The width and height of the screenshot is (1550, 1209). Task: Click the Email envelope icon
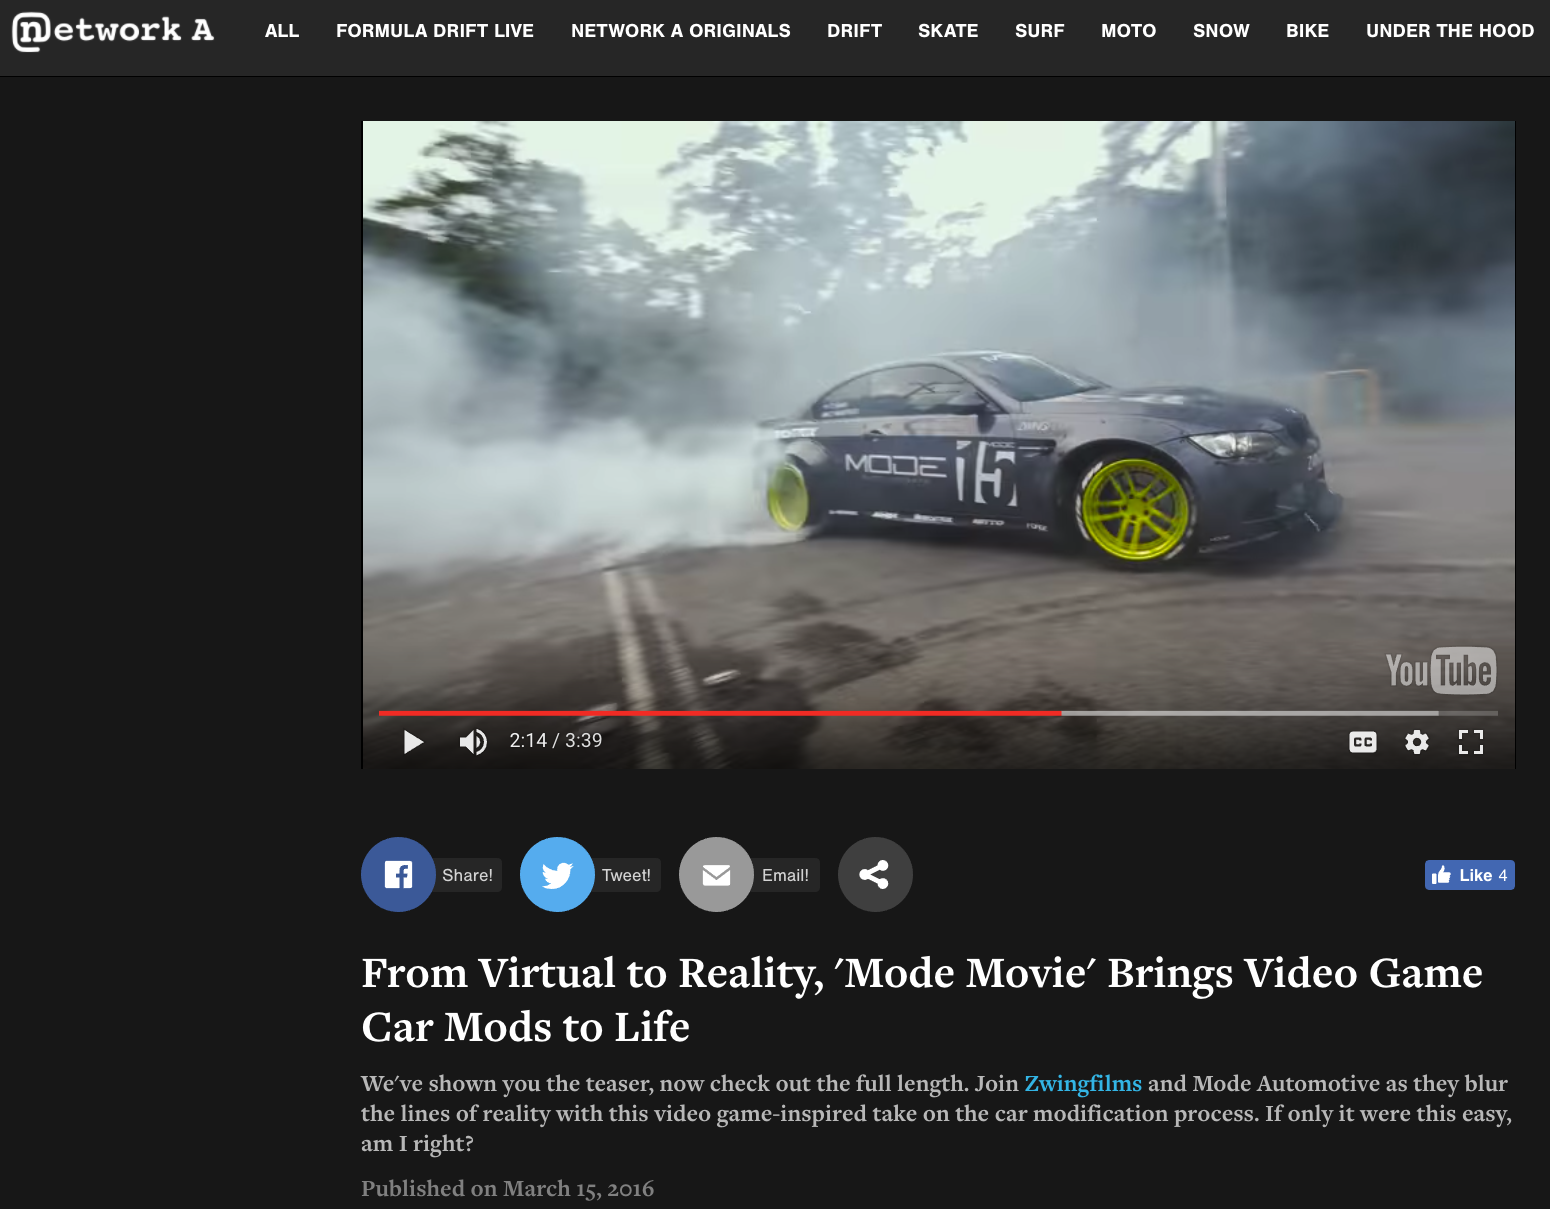pyautogui.click(x=716, y=874)
